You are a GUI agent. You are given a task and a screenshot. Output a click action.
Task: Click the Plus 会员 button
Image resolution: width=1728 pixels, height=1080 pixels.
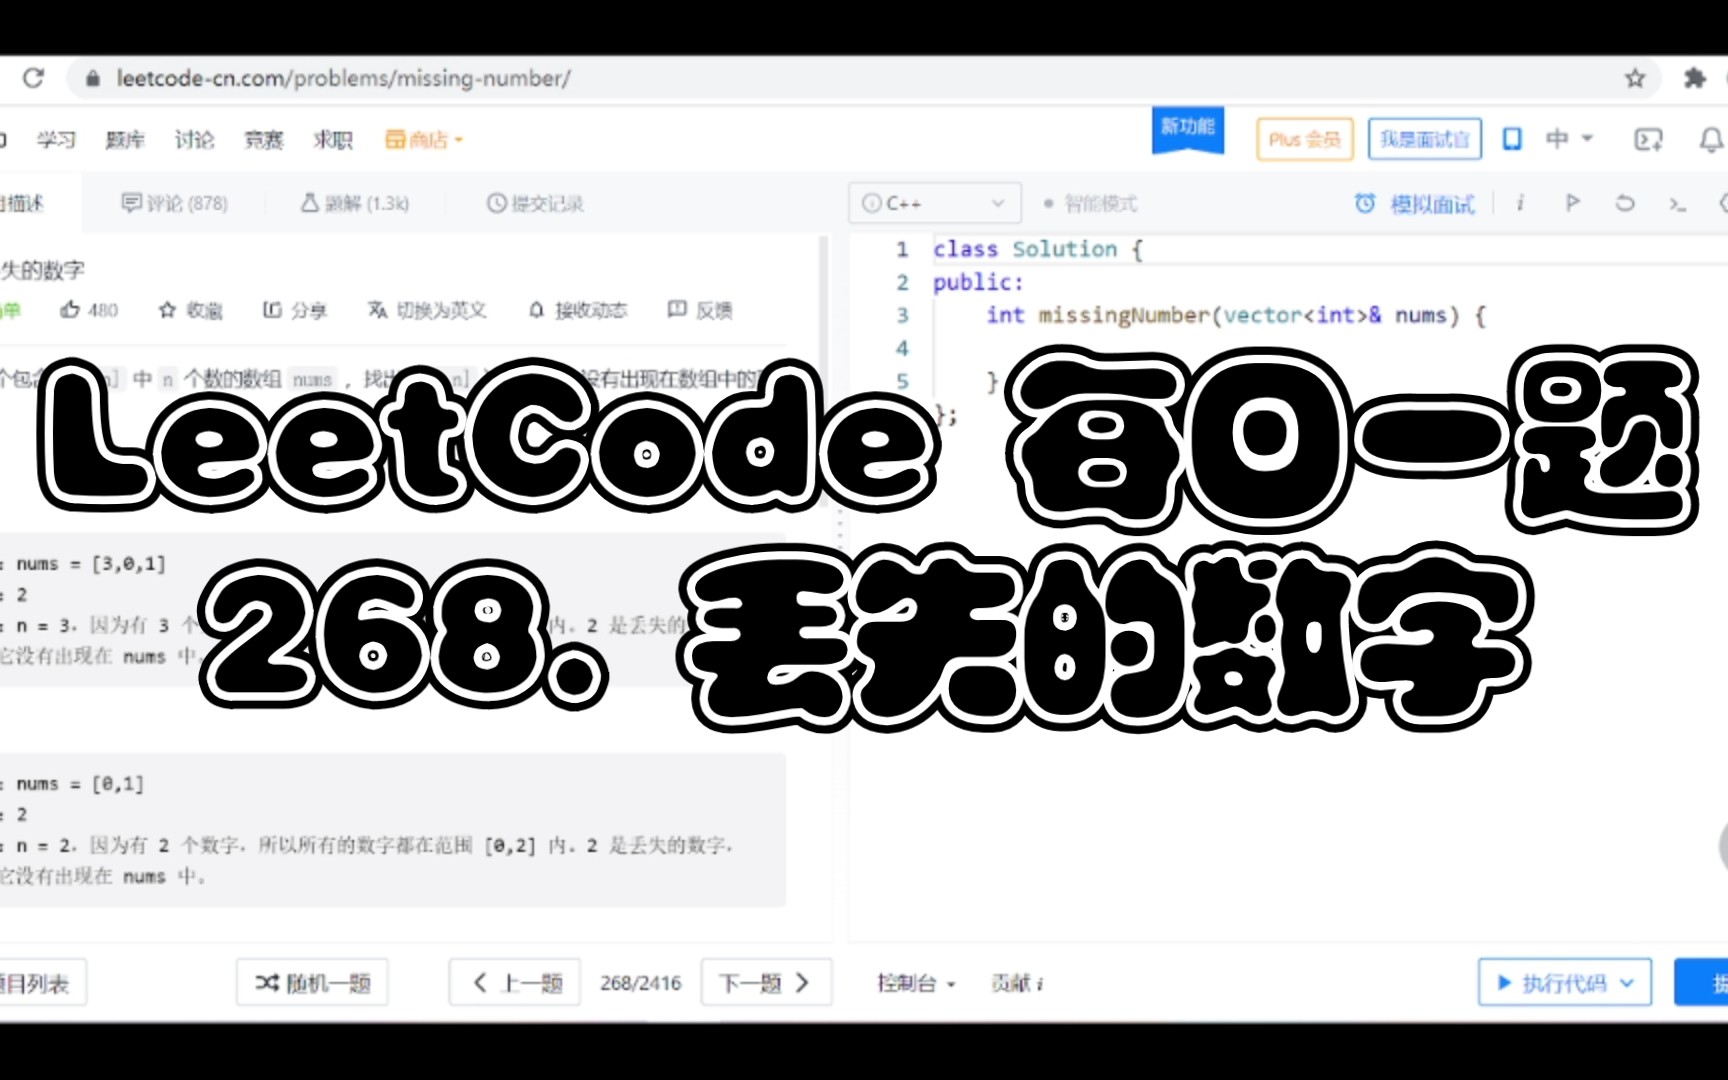click(1304, 140)
